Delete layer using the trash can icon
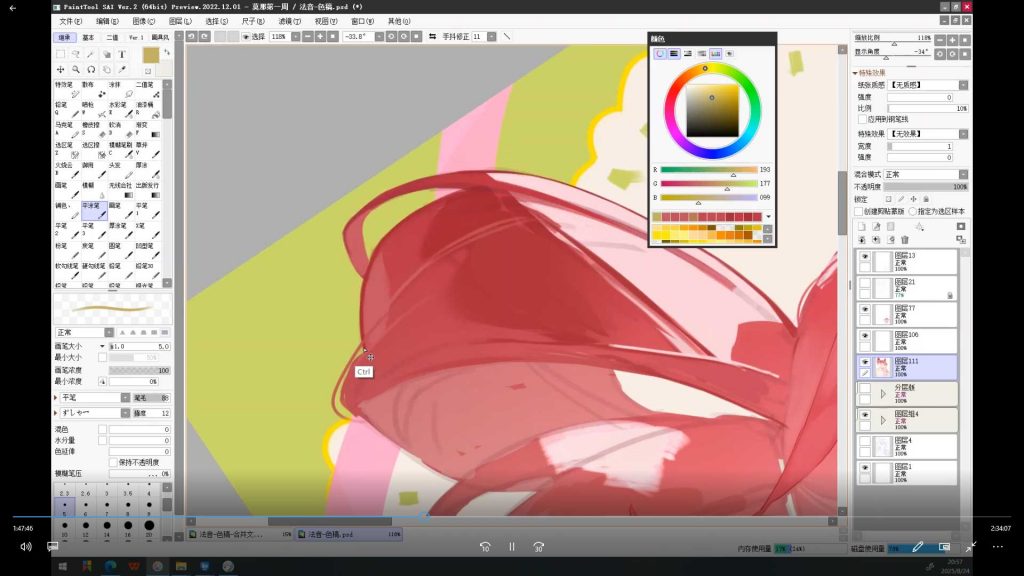The height and width of the screenshot is (576, 1024). 905,240
